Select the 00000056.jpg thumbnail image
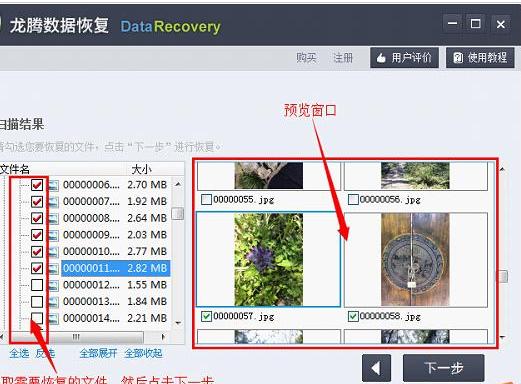This screenshot has height=384, width=521. (415, 176)
